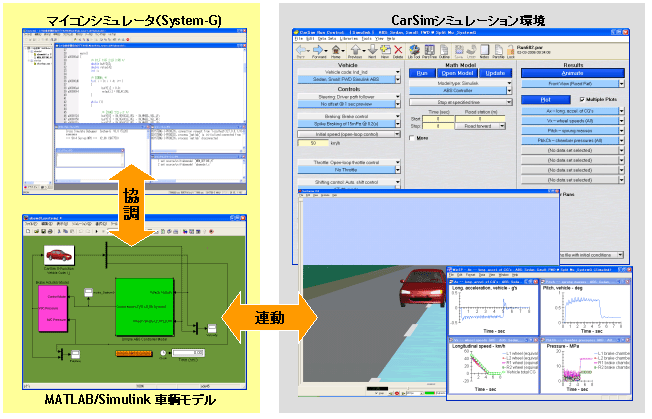Open the magenta Brake Actuator Model block
Screen dimensions: 652x419
click(x=53, y=308)
